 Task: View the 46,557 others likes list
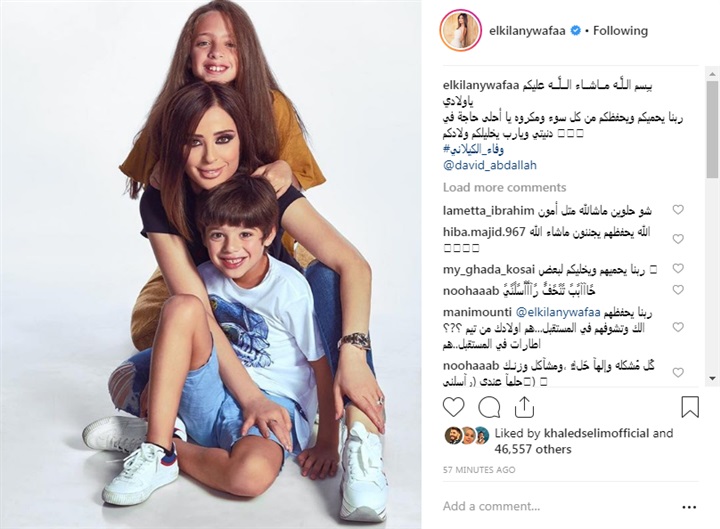click(533, 449)
